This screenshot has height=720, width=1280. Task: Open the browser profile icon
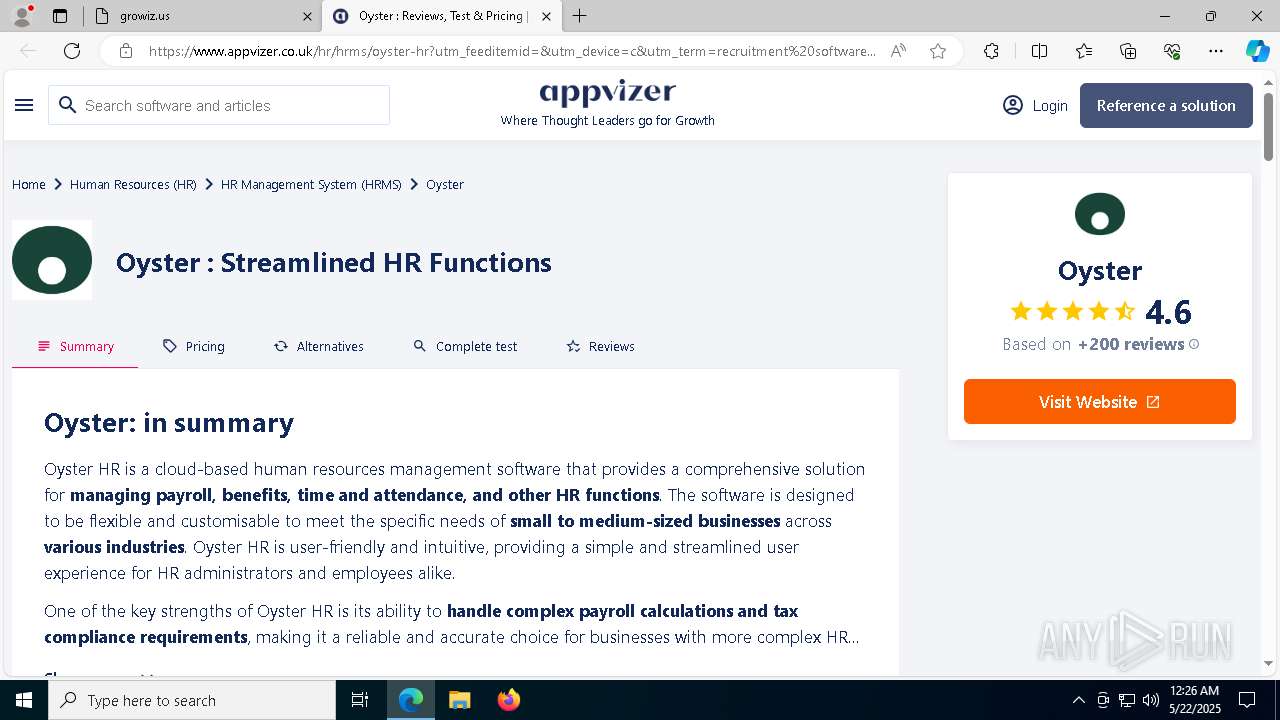click(22, 16)
